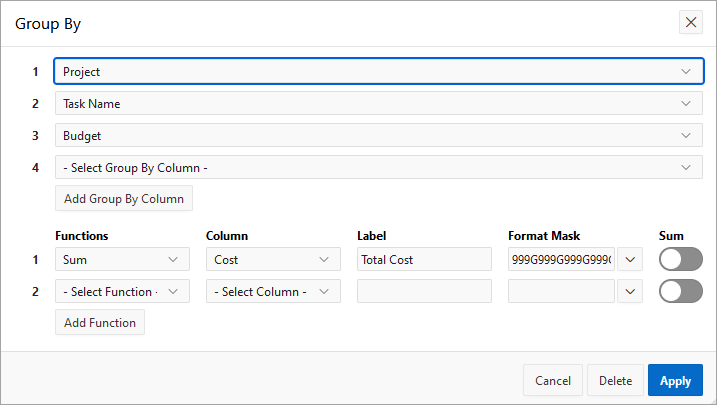This screenshot has width=717, height=405.
Task: Open the Budget group by dropdown
Action: click(x=378, y=135)
